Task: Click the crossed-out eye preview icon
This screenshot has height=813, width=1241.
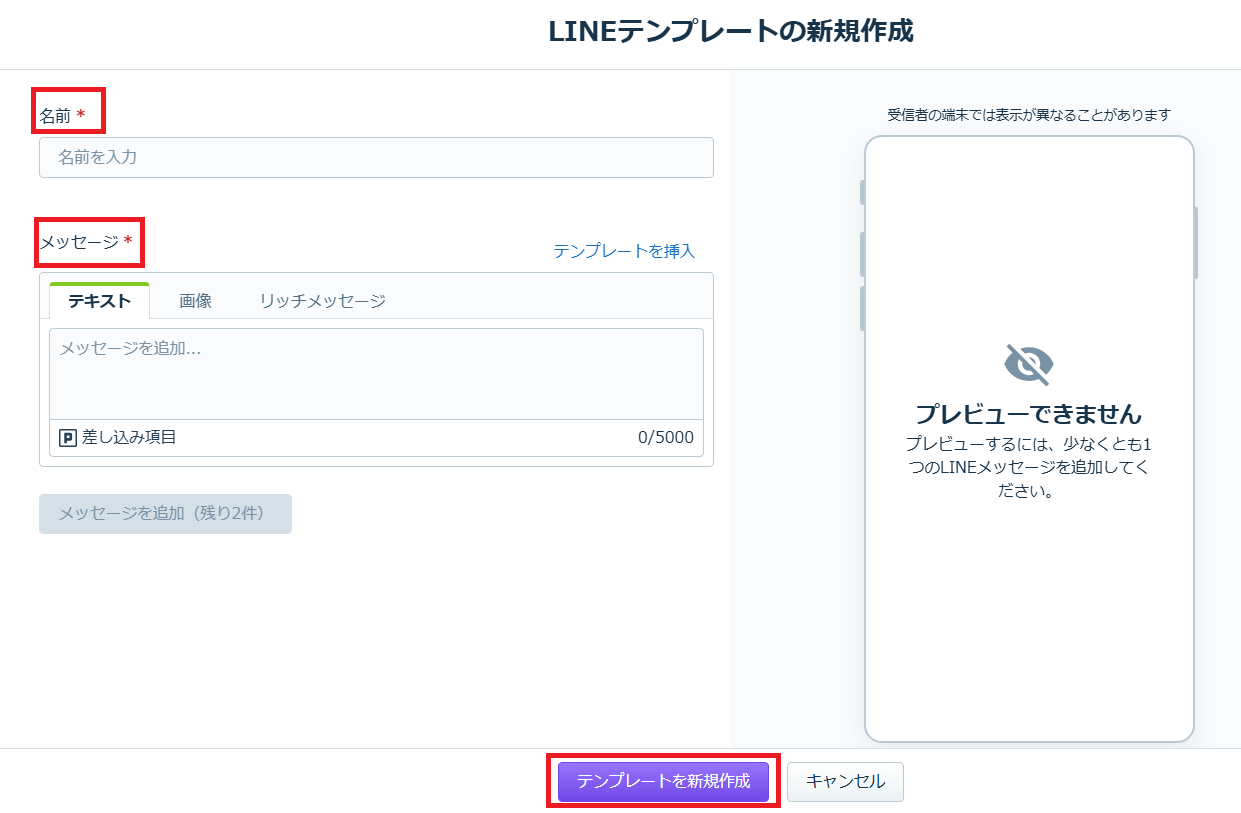Action: click(1028, 365)
